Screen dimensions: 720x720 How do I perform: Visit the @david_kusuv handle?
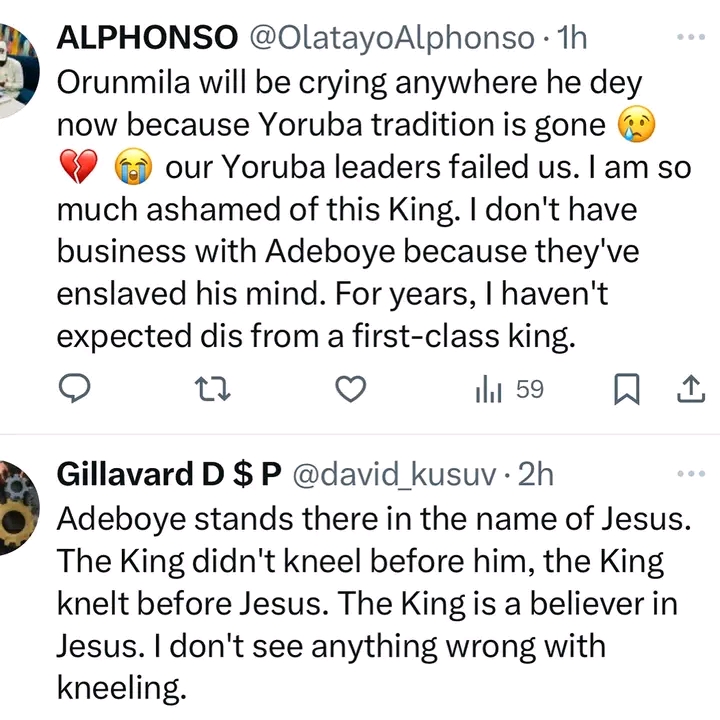coord(391,476)
